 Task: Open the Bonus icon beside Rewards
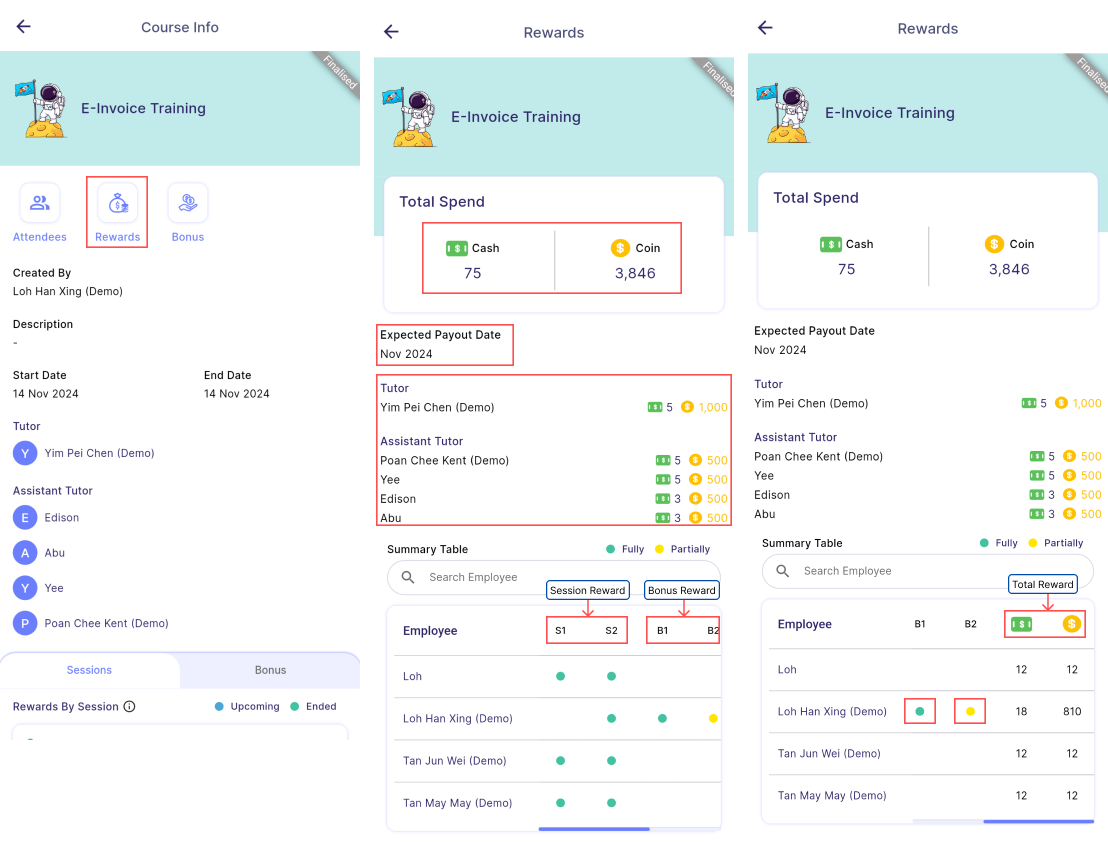(187, 204)
